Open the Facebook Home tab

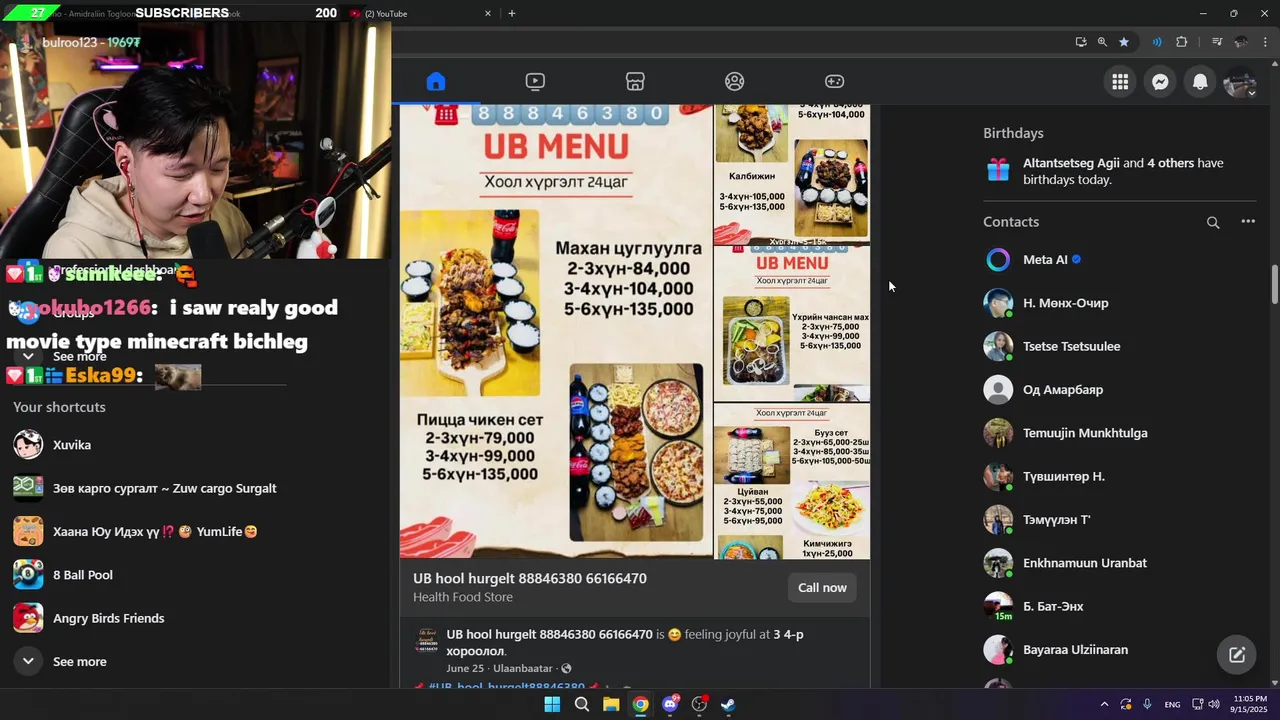click(435, 81)
